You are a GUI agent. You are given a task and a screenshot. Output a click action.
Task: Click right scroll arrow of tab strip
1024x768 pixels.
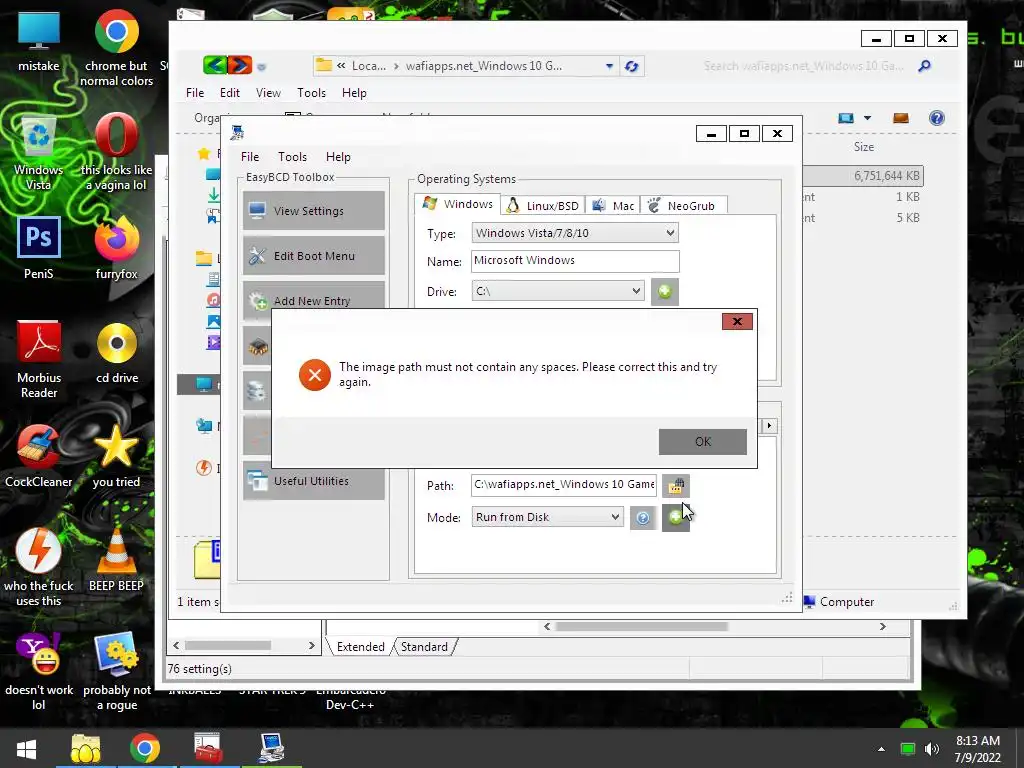click(x=769, y=426)
